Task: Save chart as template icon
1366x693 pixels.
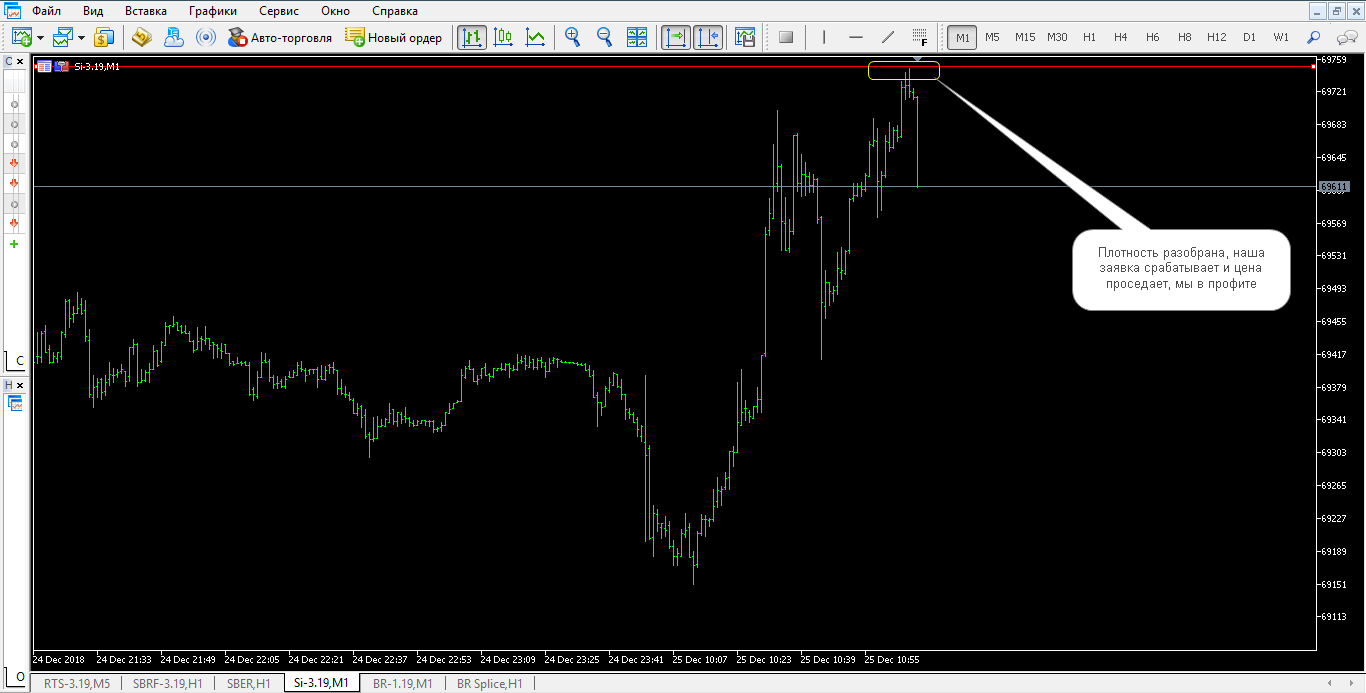Action: (x=745, y=37)
